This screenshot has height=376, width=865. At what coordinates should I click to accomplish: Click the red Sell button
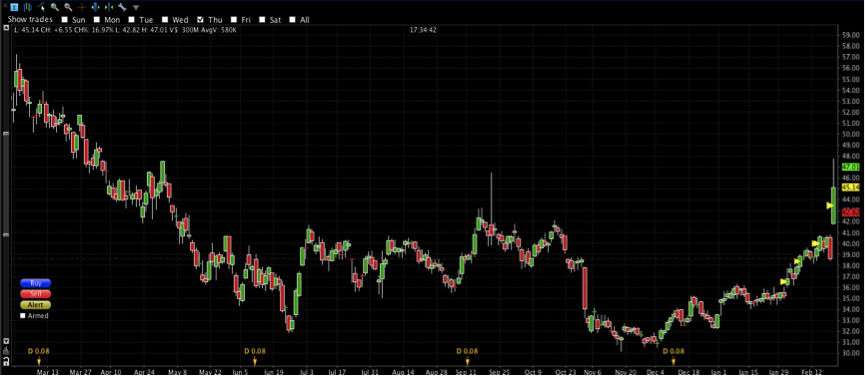point(35,294)
